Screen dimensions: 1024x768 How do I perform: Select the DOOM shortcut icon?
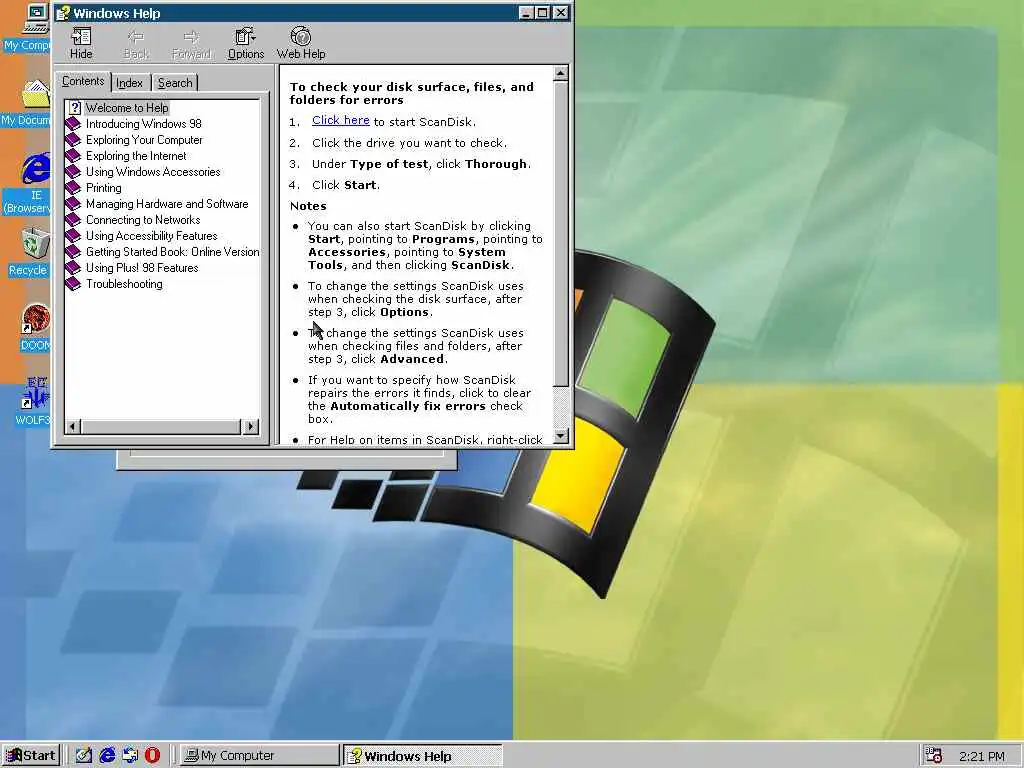tap(34, 328)
